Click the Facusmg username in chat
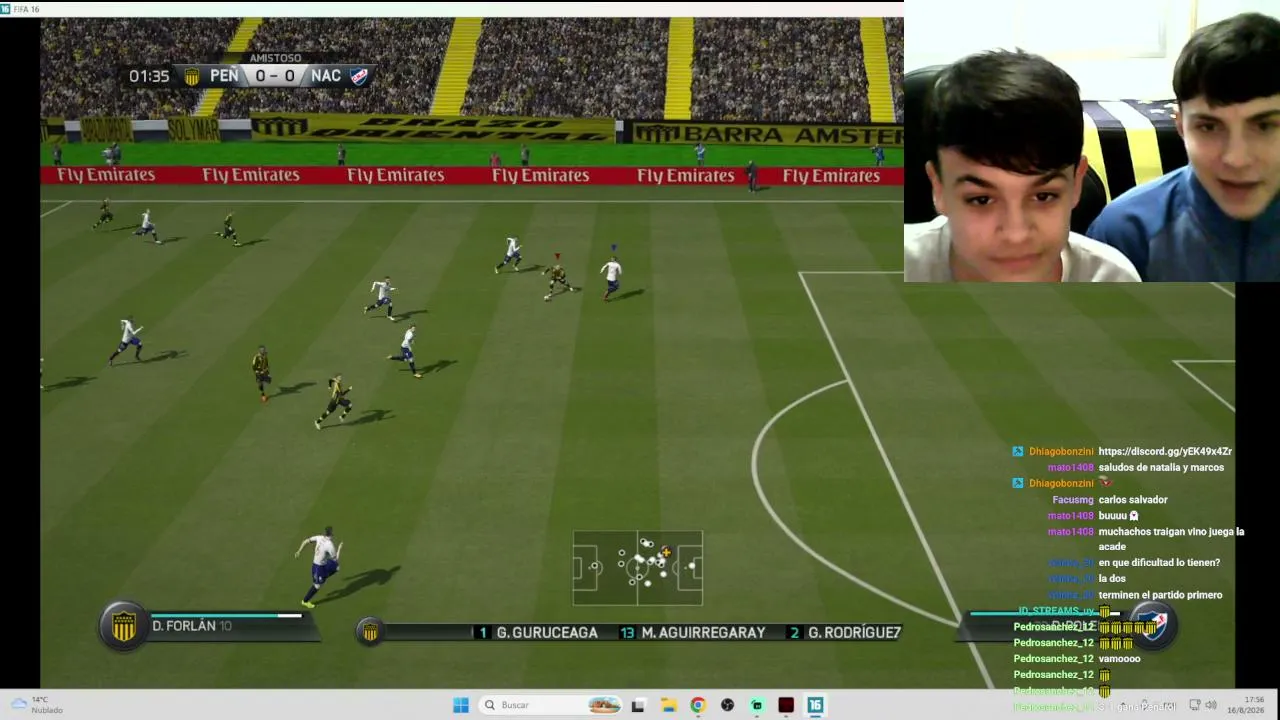Screen dimensions: 1280x720 pos(1073,500)
